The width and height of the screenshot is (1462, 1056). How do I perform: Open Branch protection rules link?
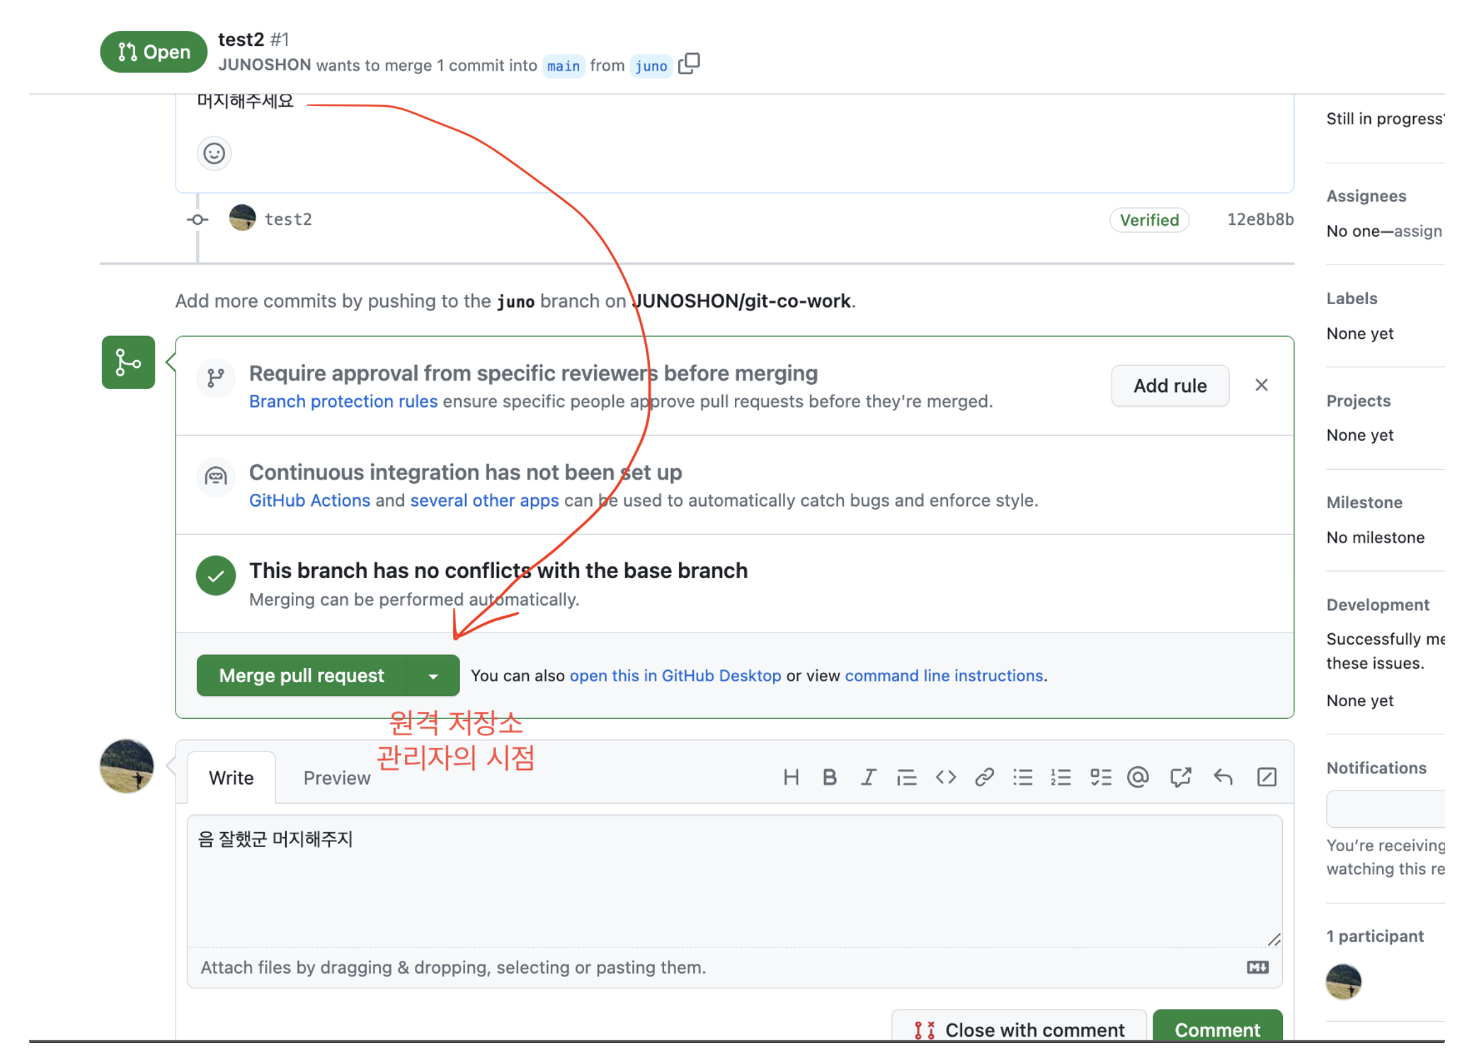(x=343, y=401)
